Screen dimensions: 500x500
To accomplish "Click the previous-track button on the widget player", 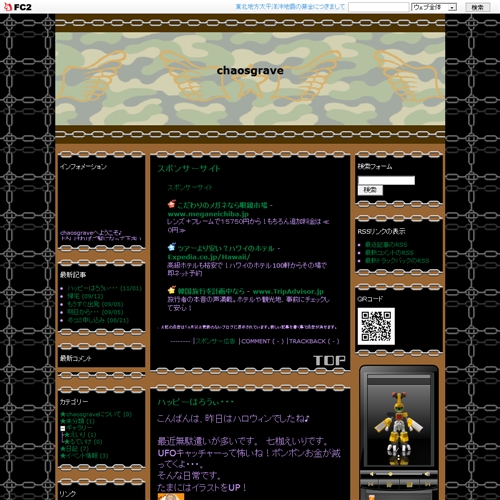I will (x=371, y=484).
